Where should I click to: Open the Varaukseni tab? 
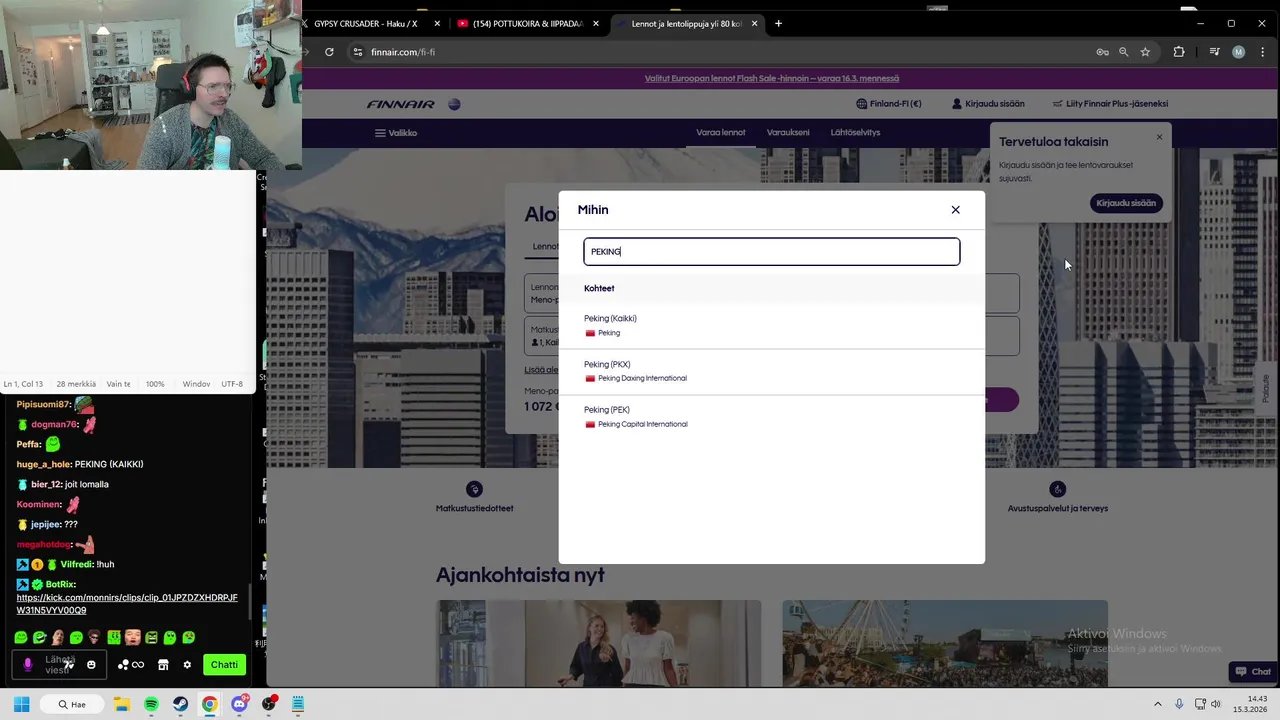tap(788, 132)
